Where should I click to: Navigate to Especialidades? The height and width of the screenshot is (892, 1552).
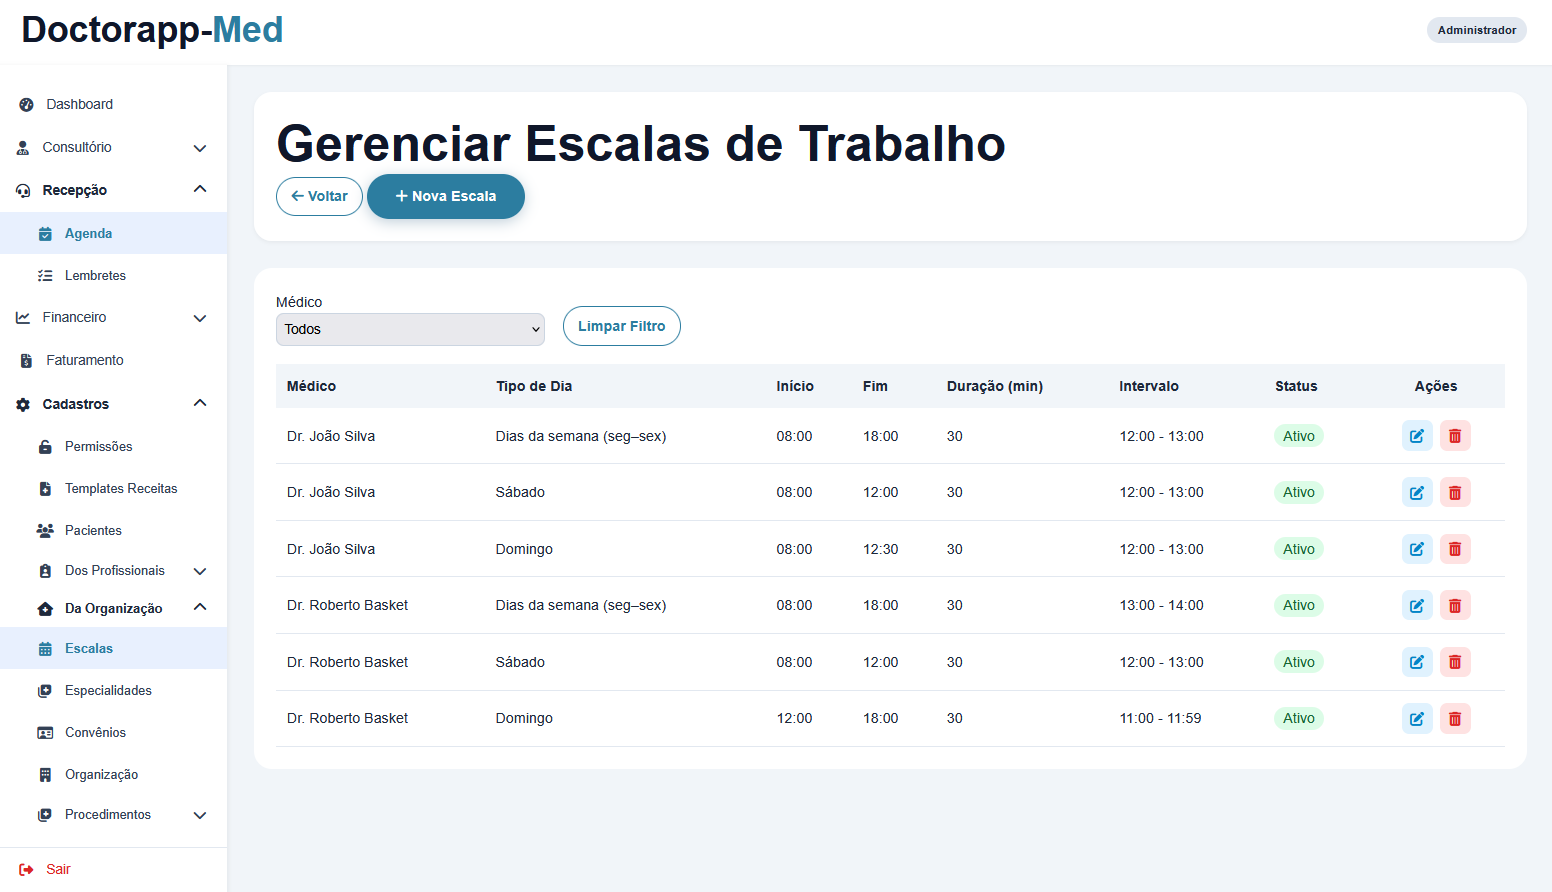pos(113,690)
